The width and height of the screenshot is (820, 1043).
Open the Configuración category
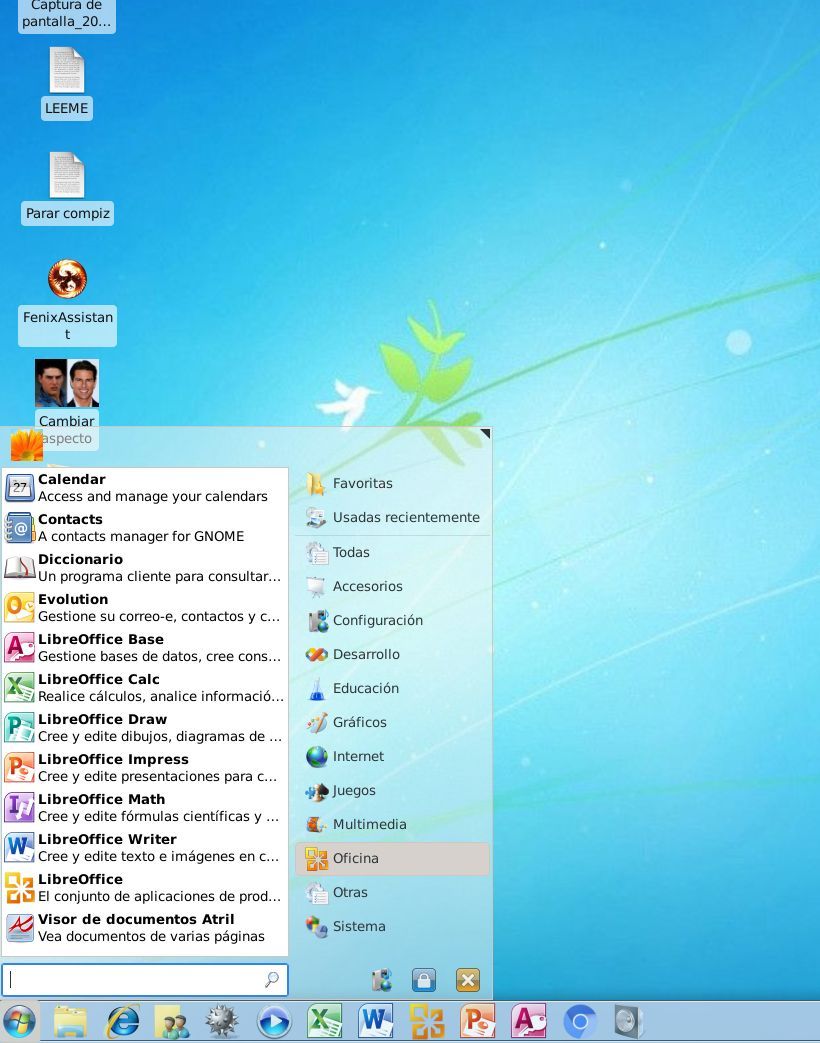pyautogui.click(x=392, y=620)
